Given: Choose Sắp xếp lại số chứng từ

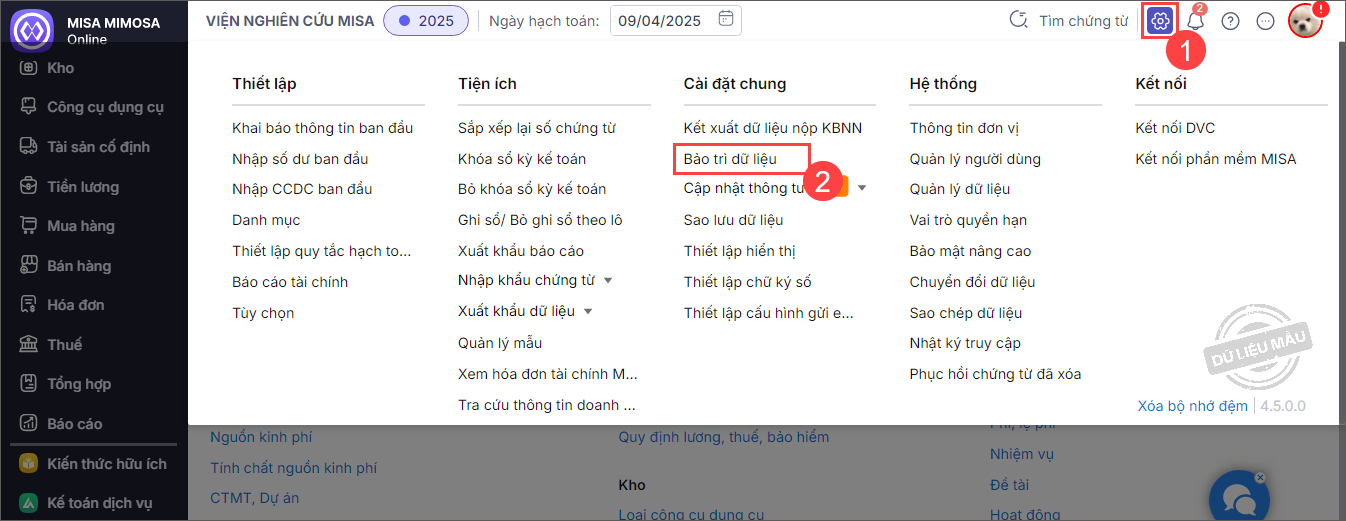Looking at the screenshot, I should (537, 128).
